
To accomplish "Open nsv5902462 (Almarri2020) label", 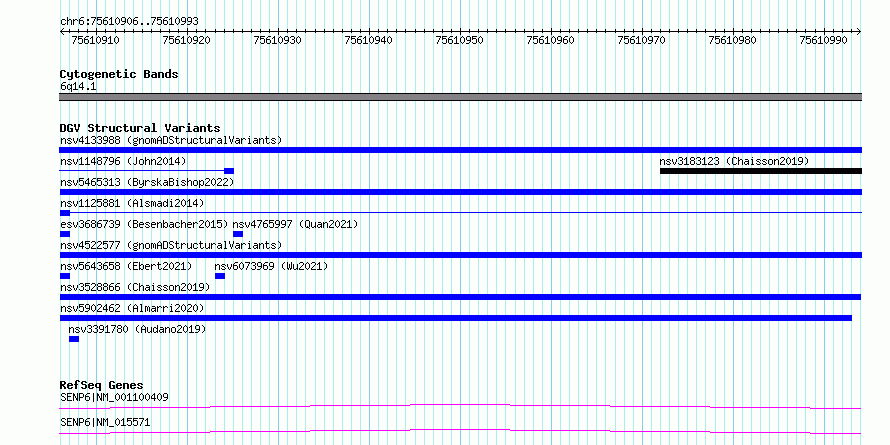I will 132,308.
